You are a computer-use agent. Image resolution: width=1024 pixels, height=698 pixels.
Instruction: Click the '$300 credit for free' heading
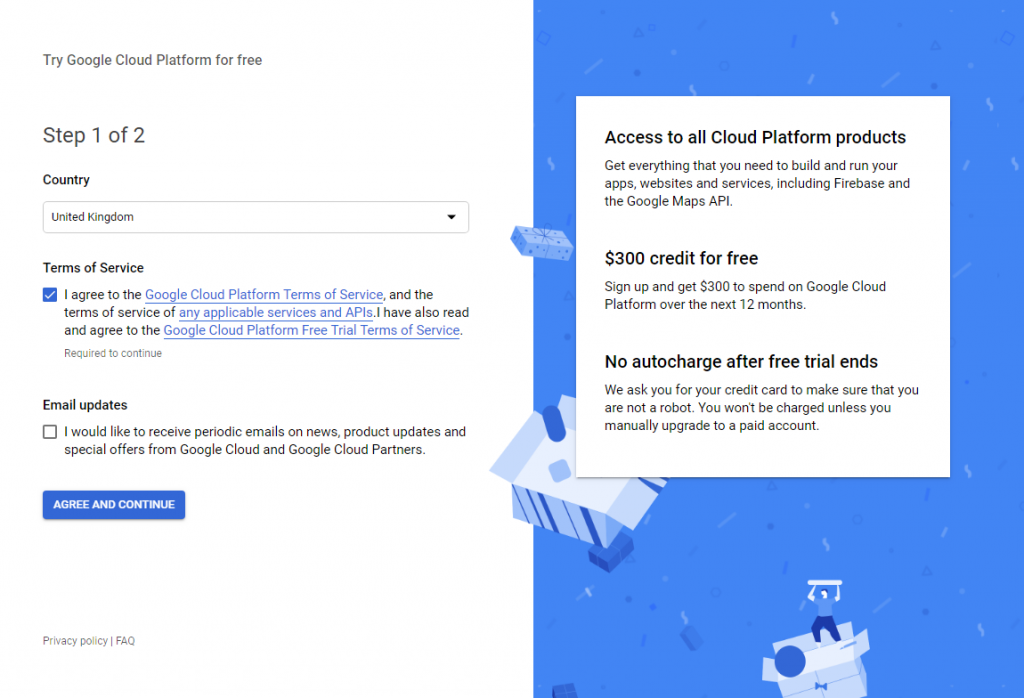(681, 259)
